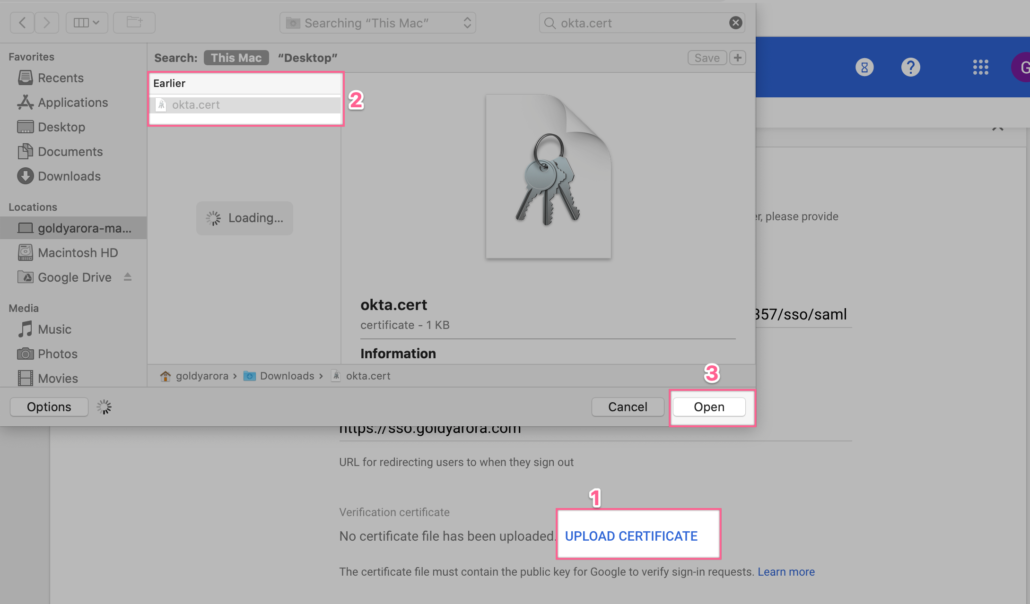
Task: Click the Music note icon in sidebar
Action: 25,329
